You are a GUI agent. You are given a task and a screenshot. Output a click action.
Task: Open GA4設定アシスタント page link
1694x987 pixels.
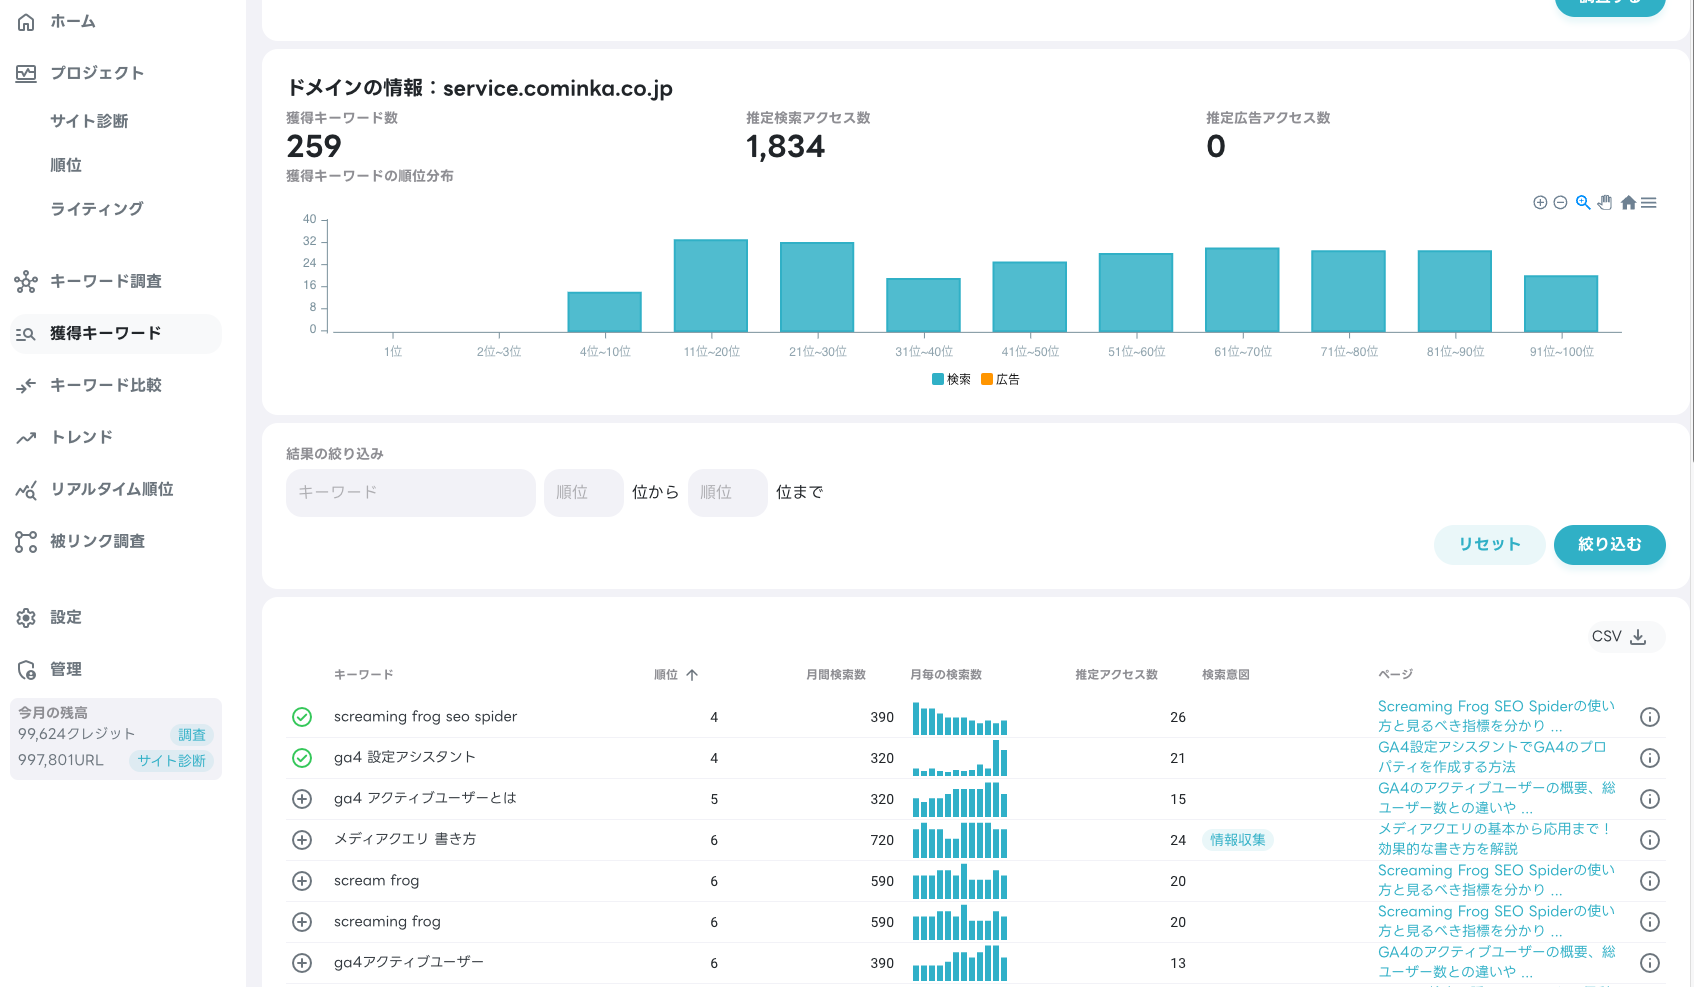(1492, 757)
